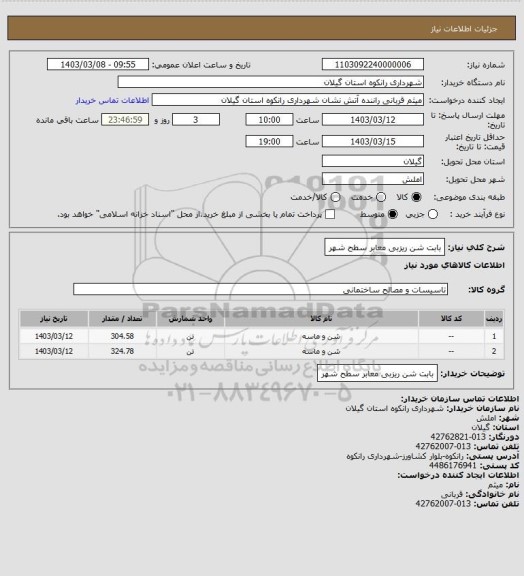Select the کالا radio button

pos(416,198)
